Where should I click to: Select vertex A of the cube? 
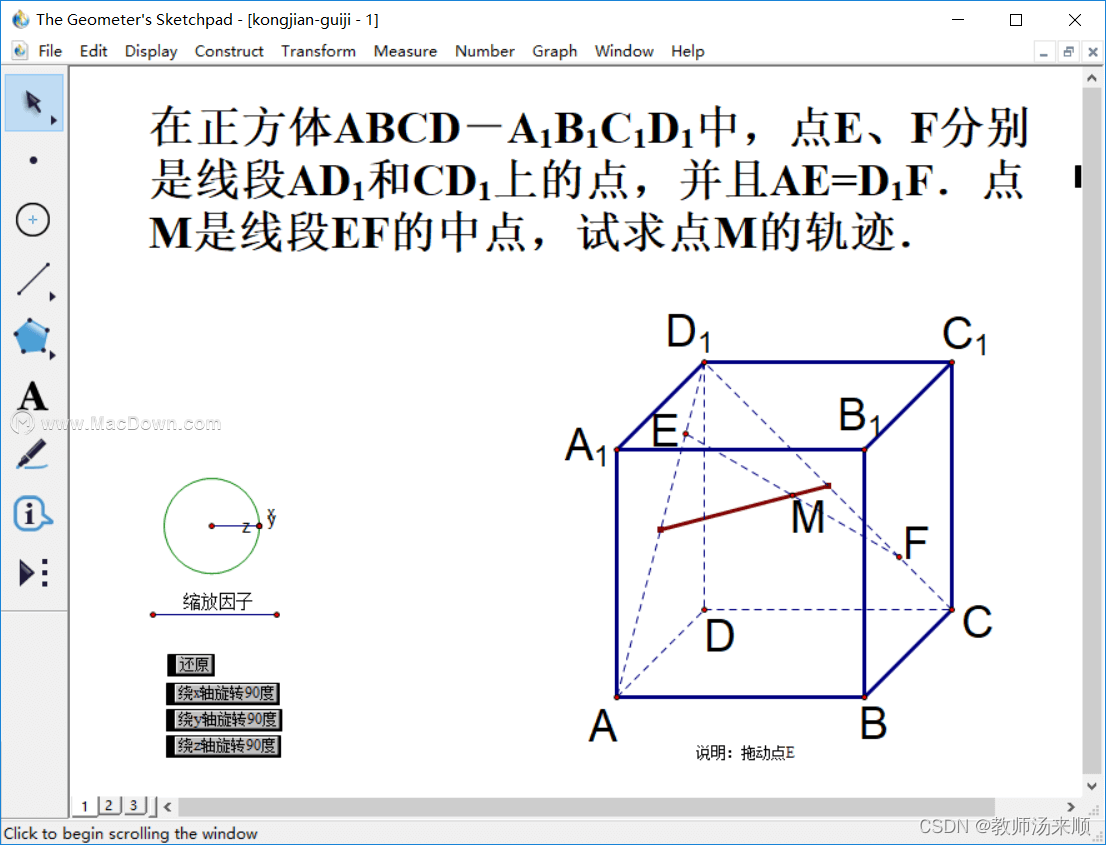(x=617, y=697)
